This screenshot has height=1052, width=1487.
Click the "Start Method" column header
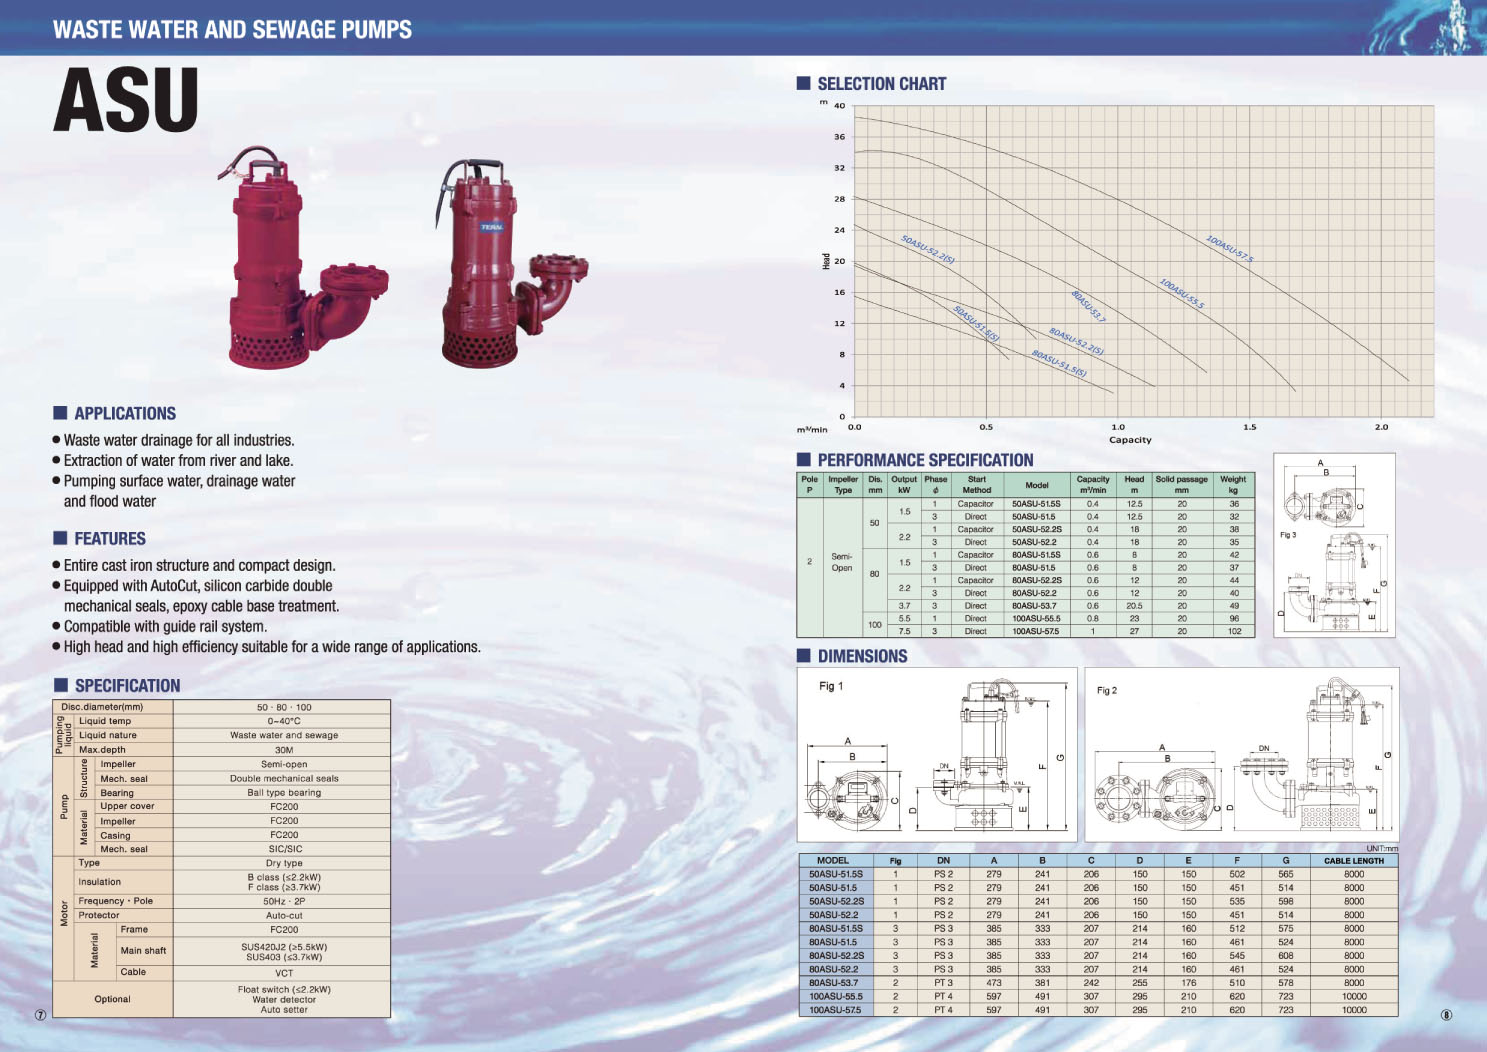click(976, 485)
